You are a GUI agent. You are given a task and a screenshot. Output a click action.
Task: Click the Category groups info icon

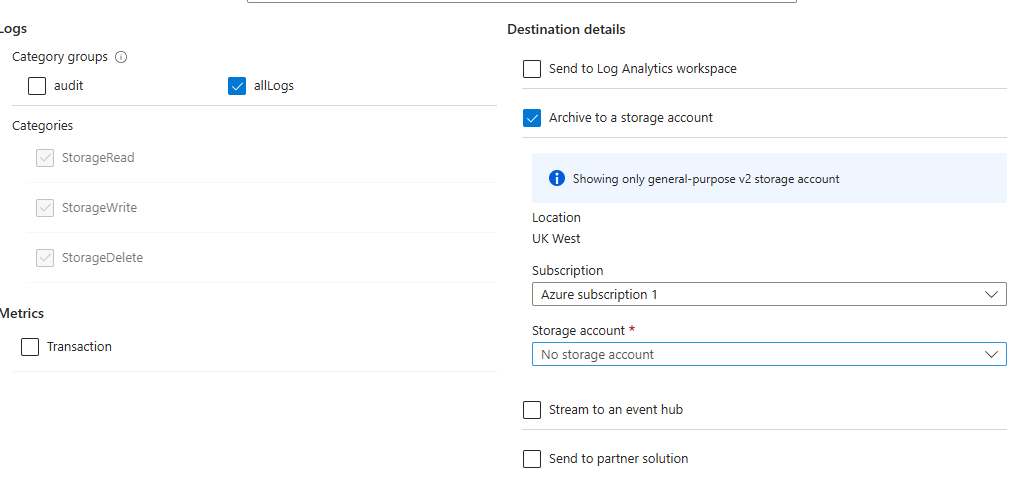(121, 57)
